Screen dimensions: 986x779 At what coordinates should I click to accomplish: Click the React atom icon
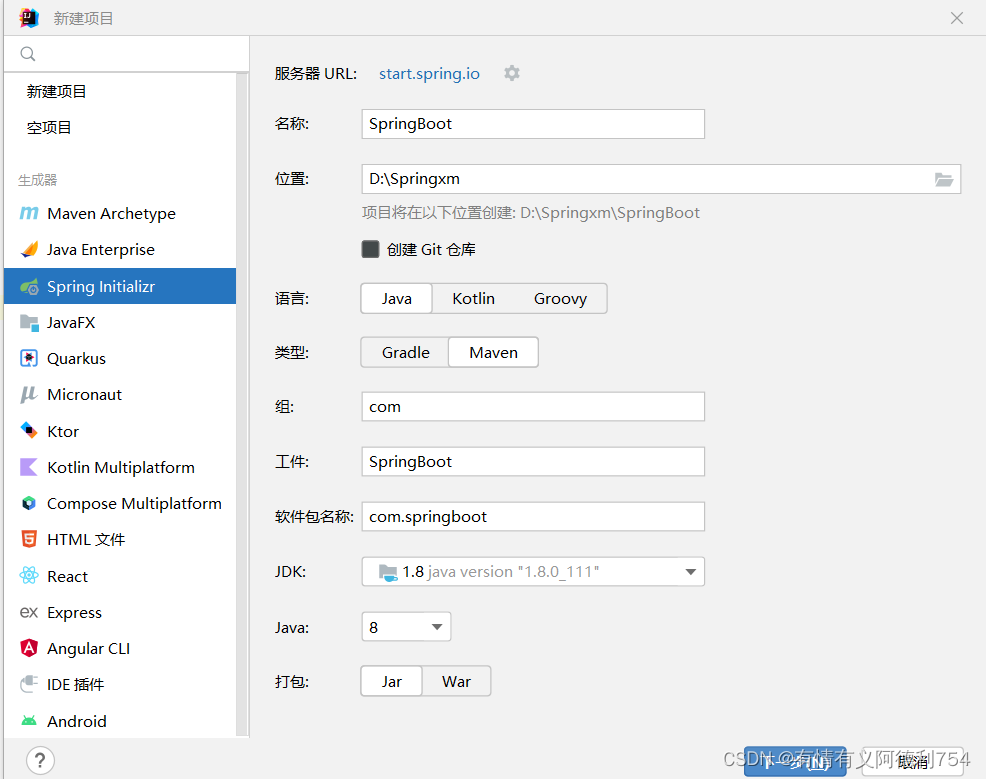click(x=29, y=575)
